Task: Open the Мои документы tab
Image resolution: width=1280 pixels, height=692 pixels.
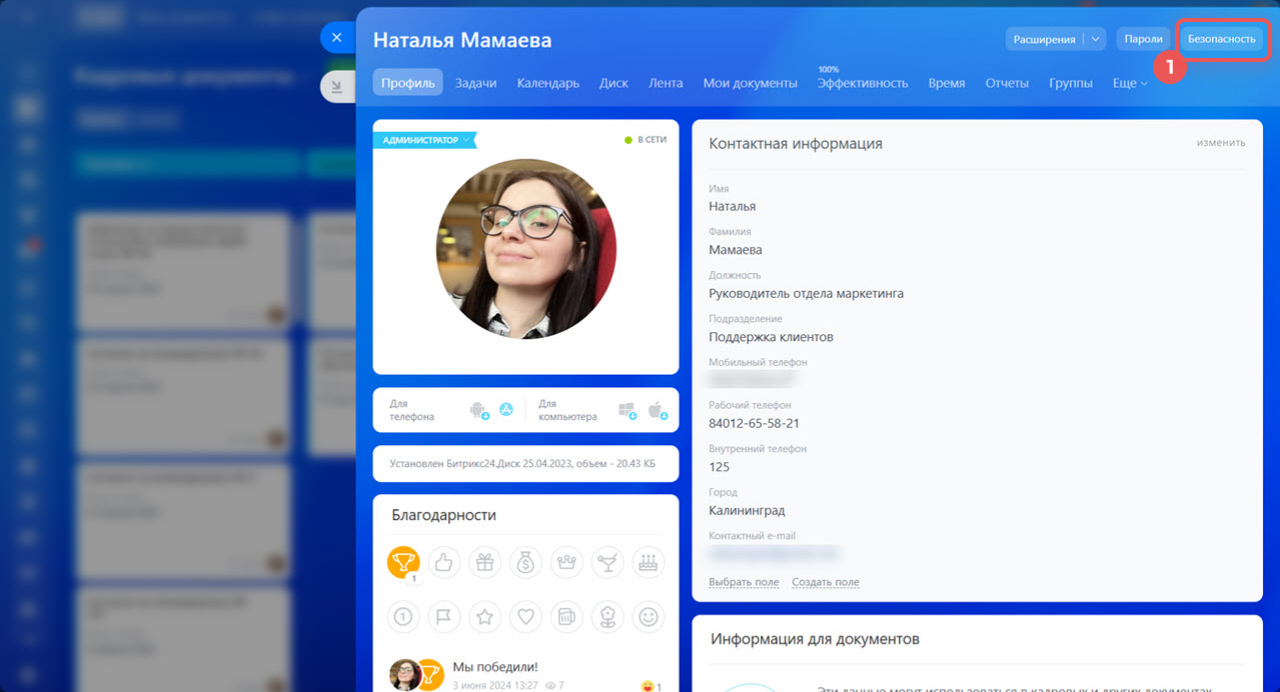Action: coord(750,83)
